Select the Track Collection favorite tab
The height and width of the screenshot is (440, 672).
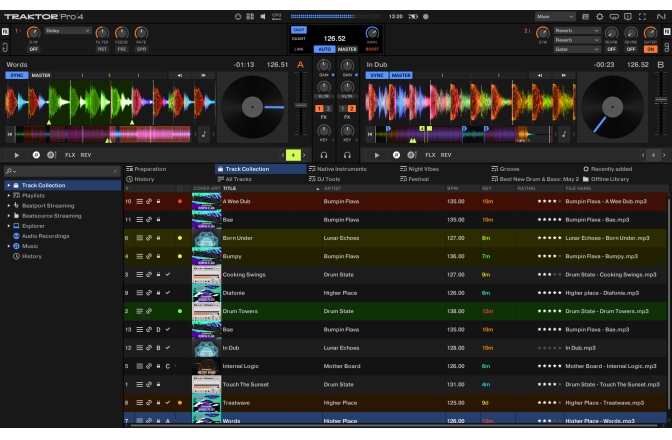click(261, 169)
